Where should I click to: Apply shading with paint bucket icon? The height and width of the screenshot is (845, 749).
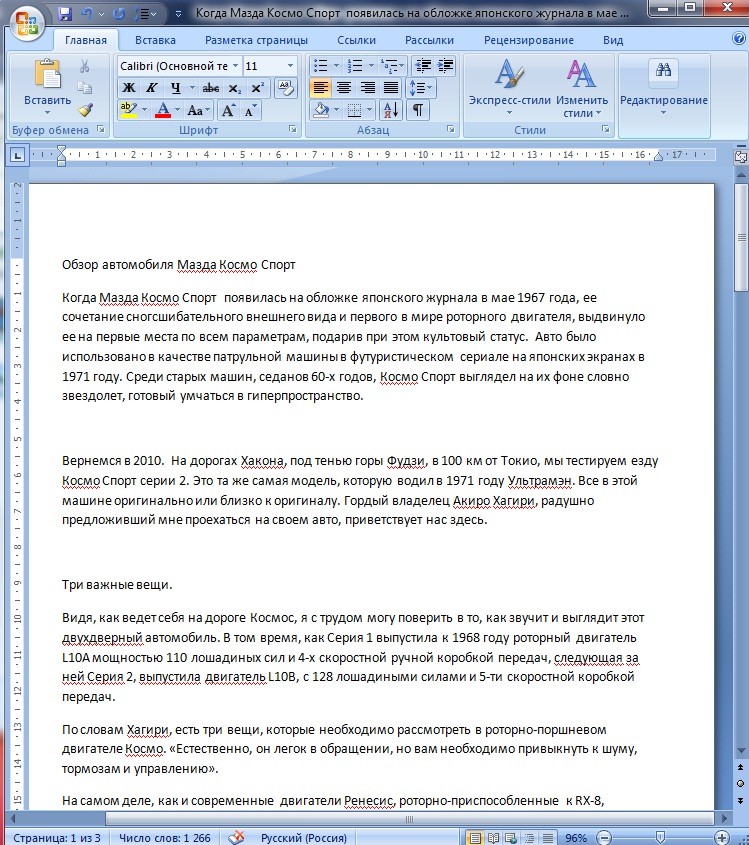tap(321, 110)
